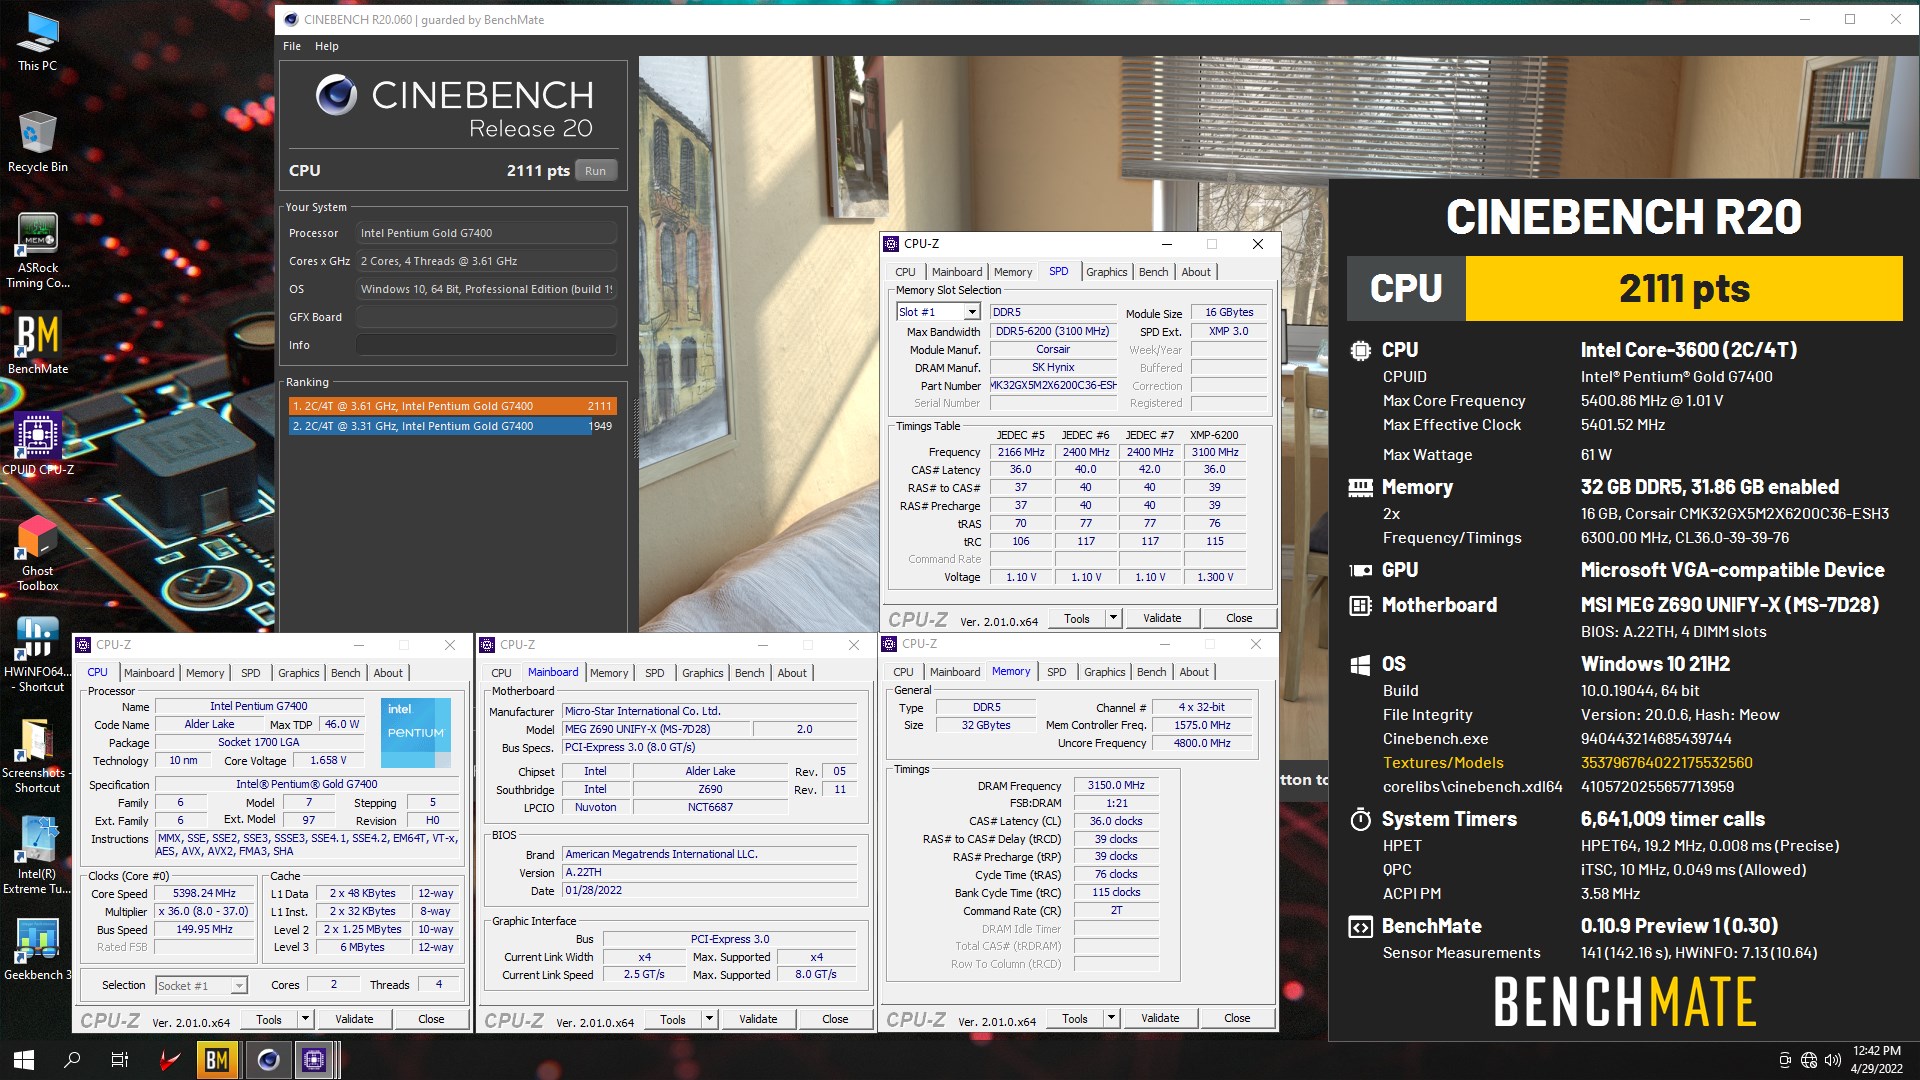This screenshot has width=1920, height=1080.
Task: Open the memory slot selection dropdown (Slot #1)
Action: (971, 312)
